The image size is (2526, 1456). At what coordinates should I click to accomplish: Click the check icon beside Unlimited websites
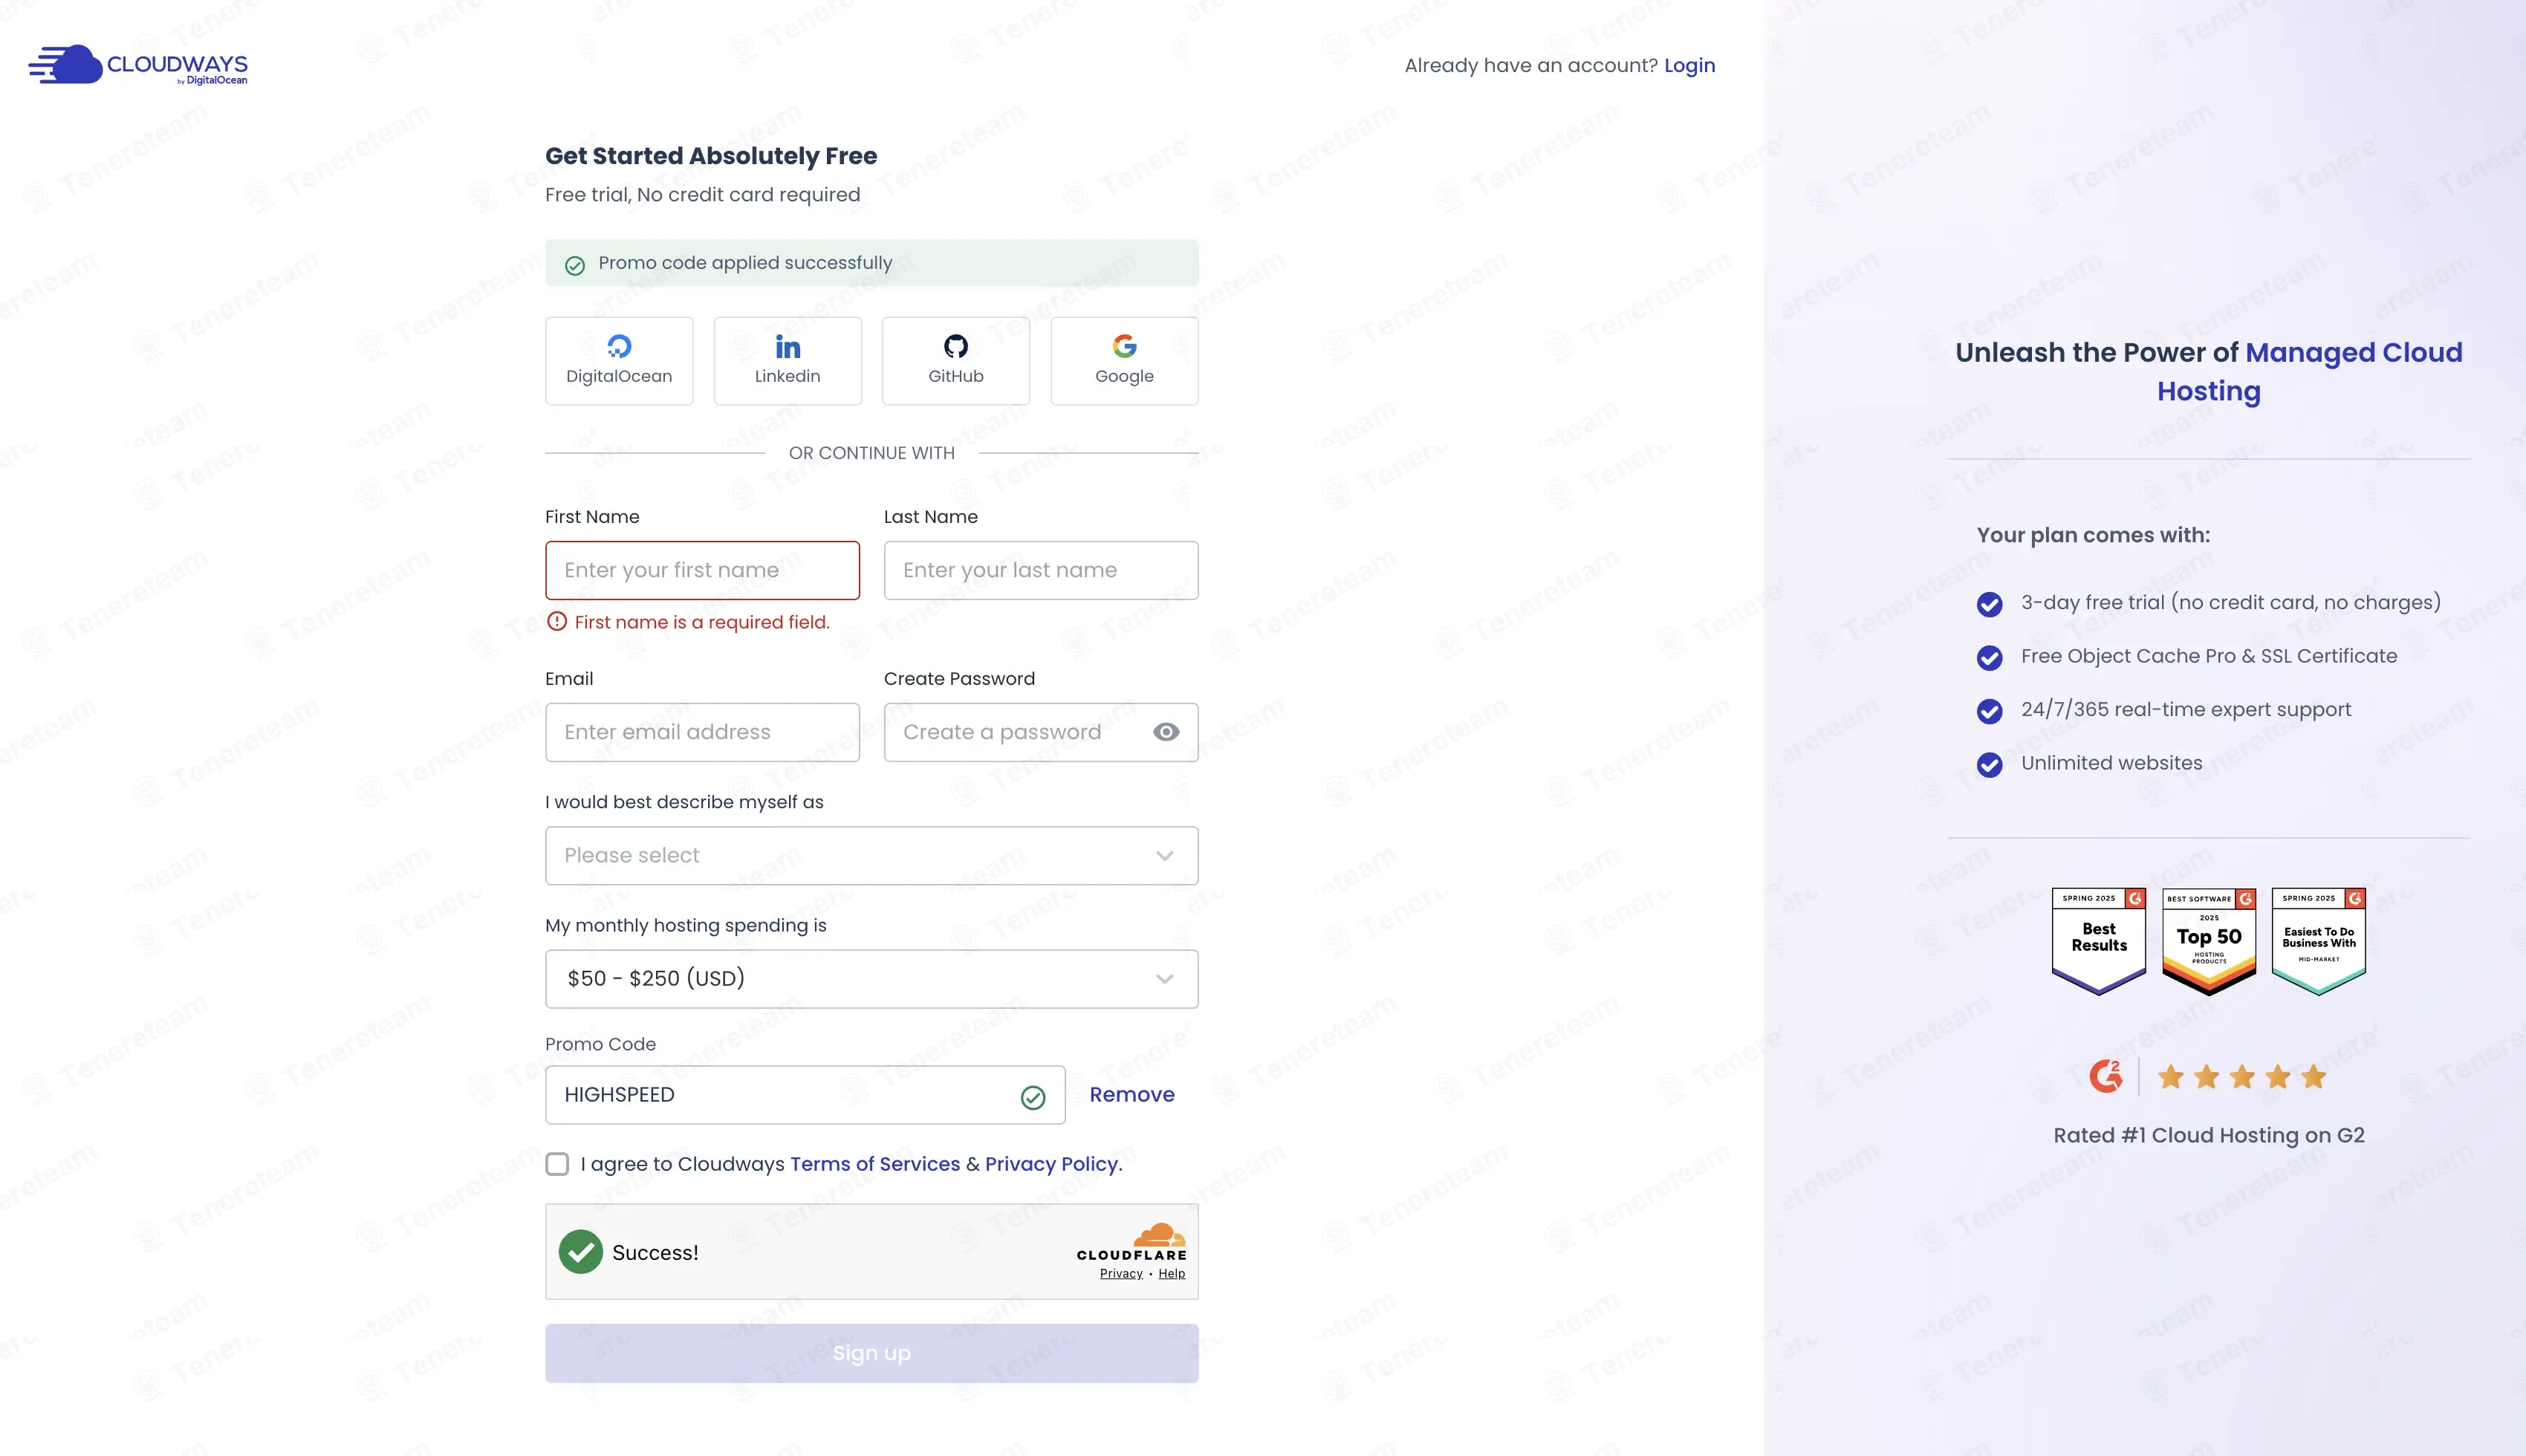tap(1990, 764)
